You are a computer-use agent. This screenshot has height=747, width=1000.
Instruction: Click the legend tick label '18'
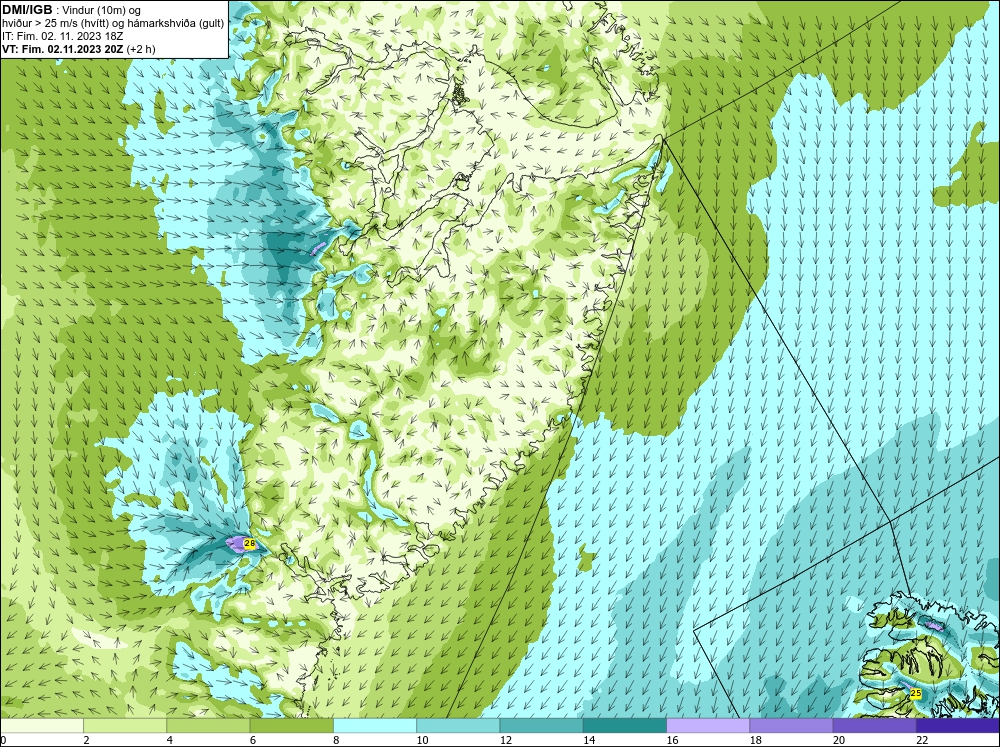tap(756, 740)
